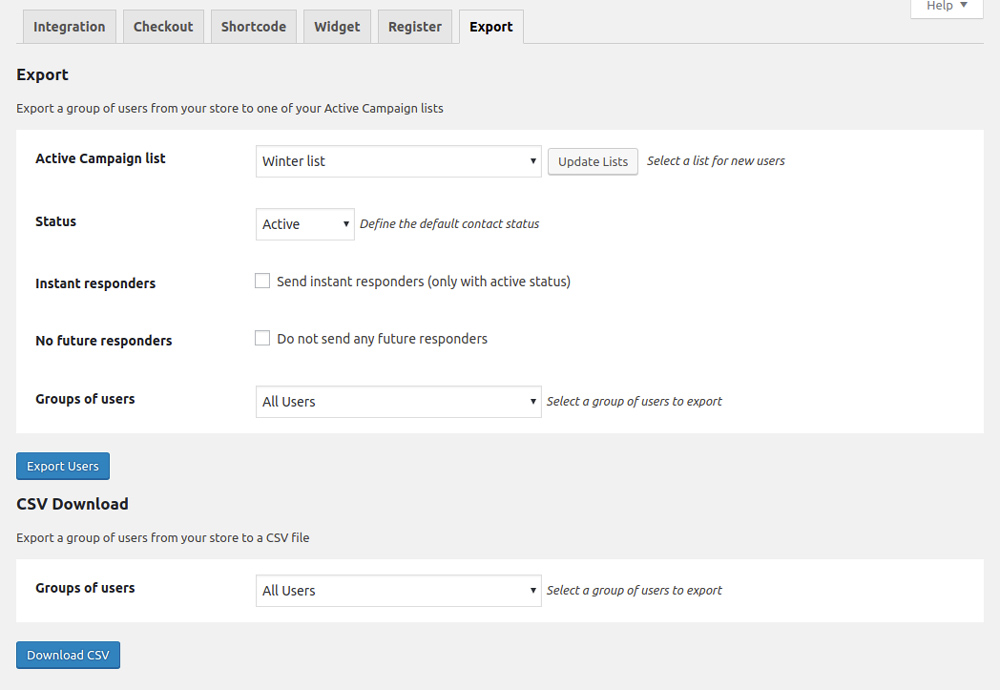
Task: Click the arrow on the Winter list dropdown
Action: pyautogui.click(x=533, y=161)
